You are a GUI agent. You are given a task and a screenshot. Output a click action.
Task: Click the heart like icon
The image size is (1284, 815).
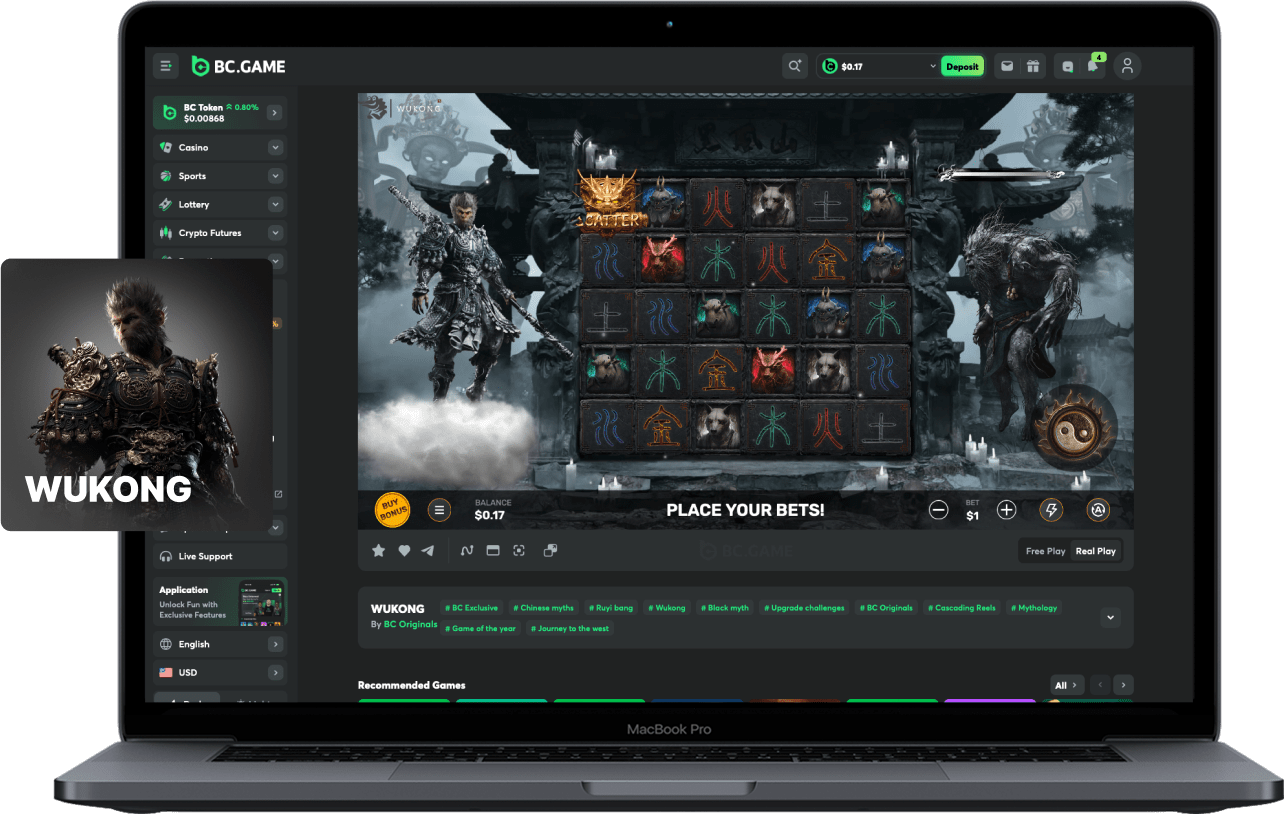pyautogui.click(x=404, y=550)
